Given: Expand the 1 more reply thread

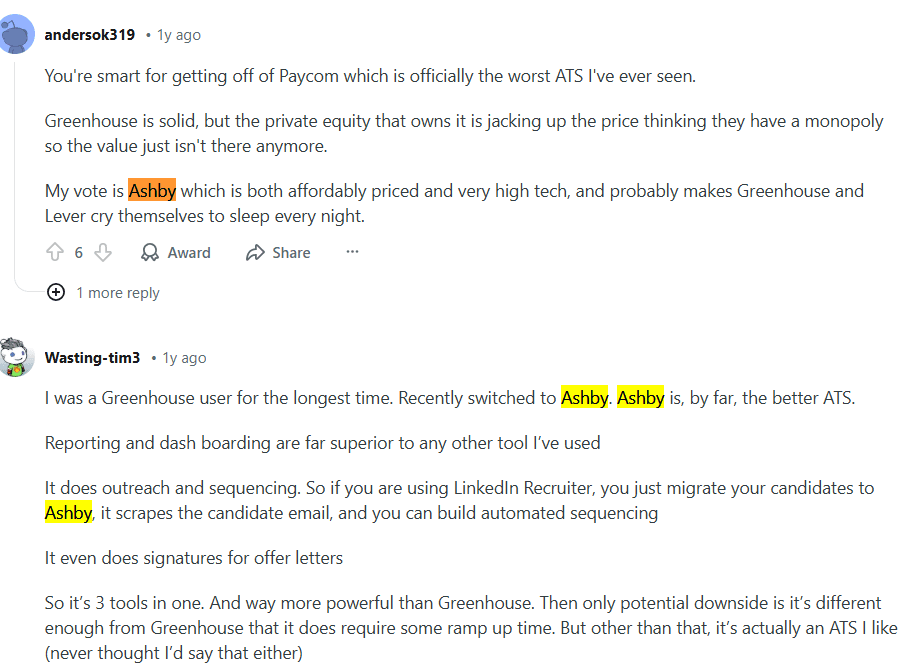Looking at the screenshot, I should click(x=56, y=293).
